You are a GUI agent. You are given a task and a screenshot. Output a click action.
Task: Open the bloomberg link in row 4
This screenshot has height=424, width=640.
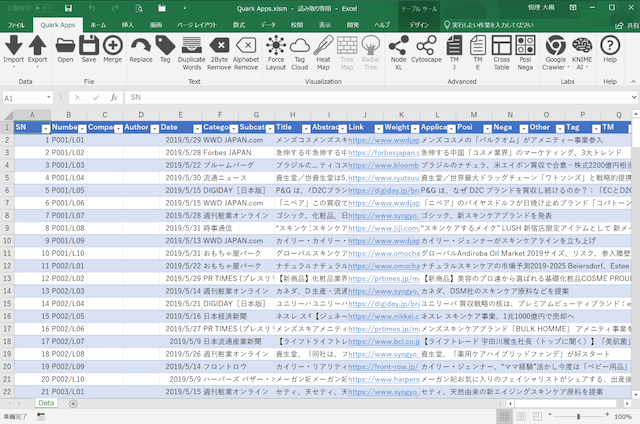tap(384, 165)
